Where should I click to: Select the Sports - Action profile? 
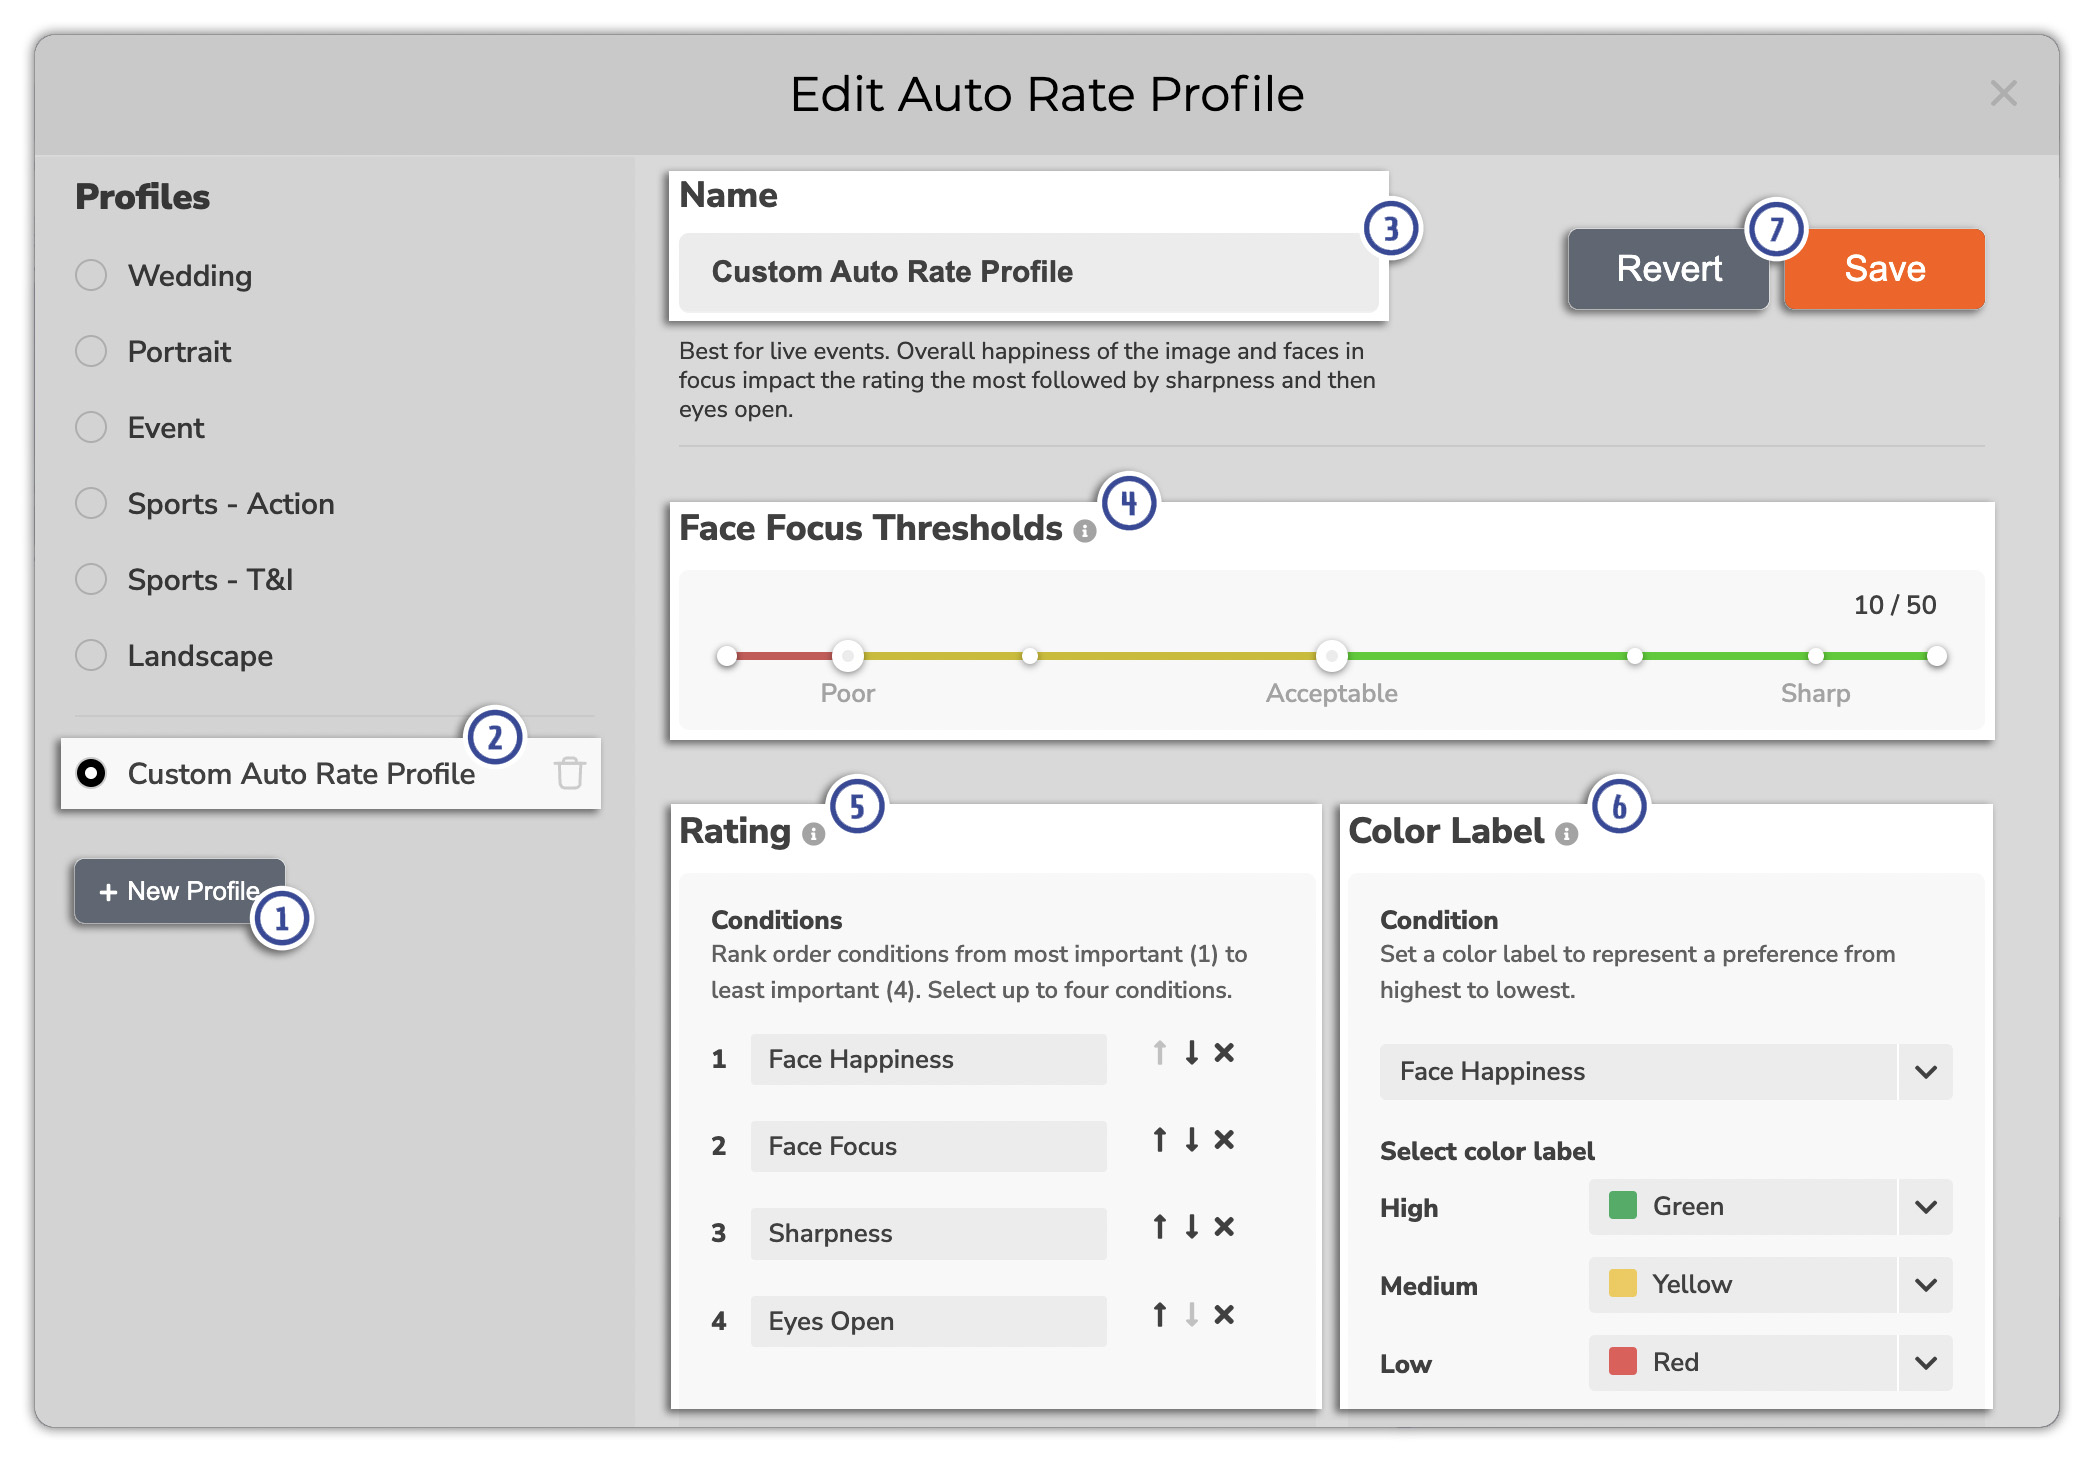90,503
